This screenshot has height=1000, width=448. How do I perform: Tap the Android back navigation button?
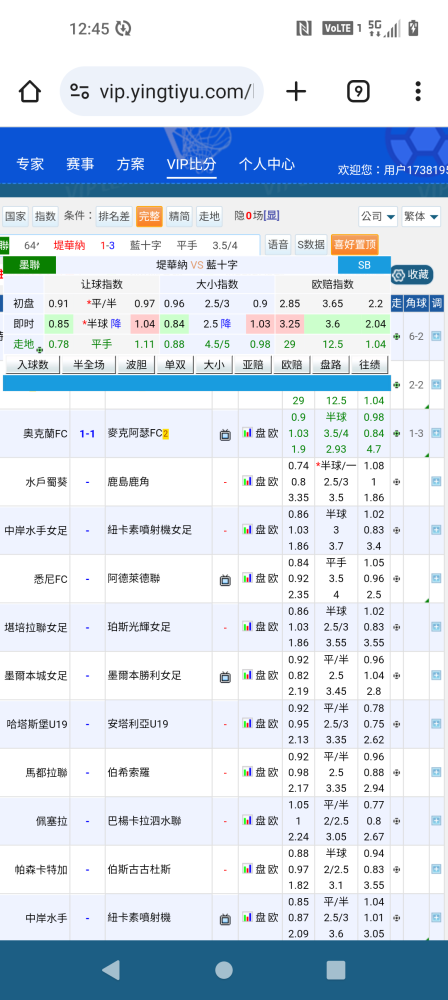[111, 970]
